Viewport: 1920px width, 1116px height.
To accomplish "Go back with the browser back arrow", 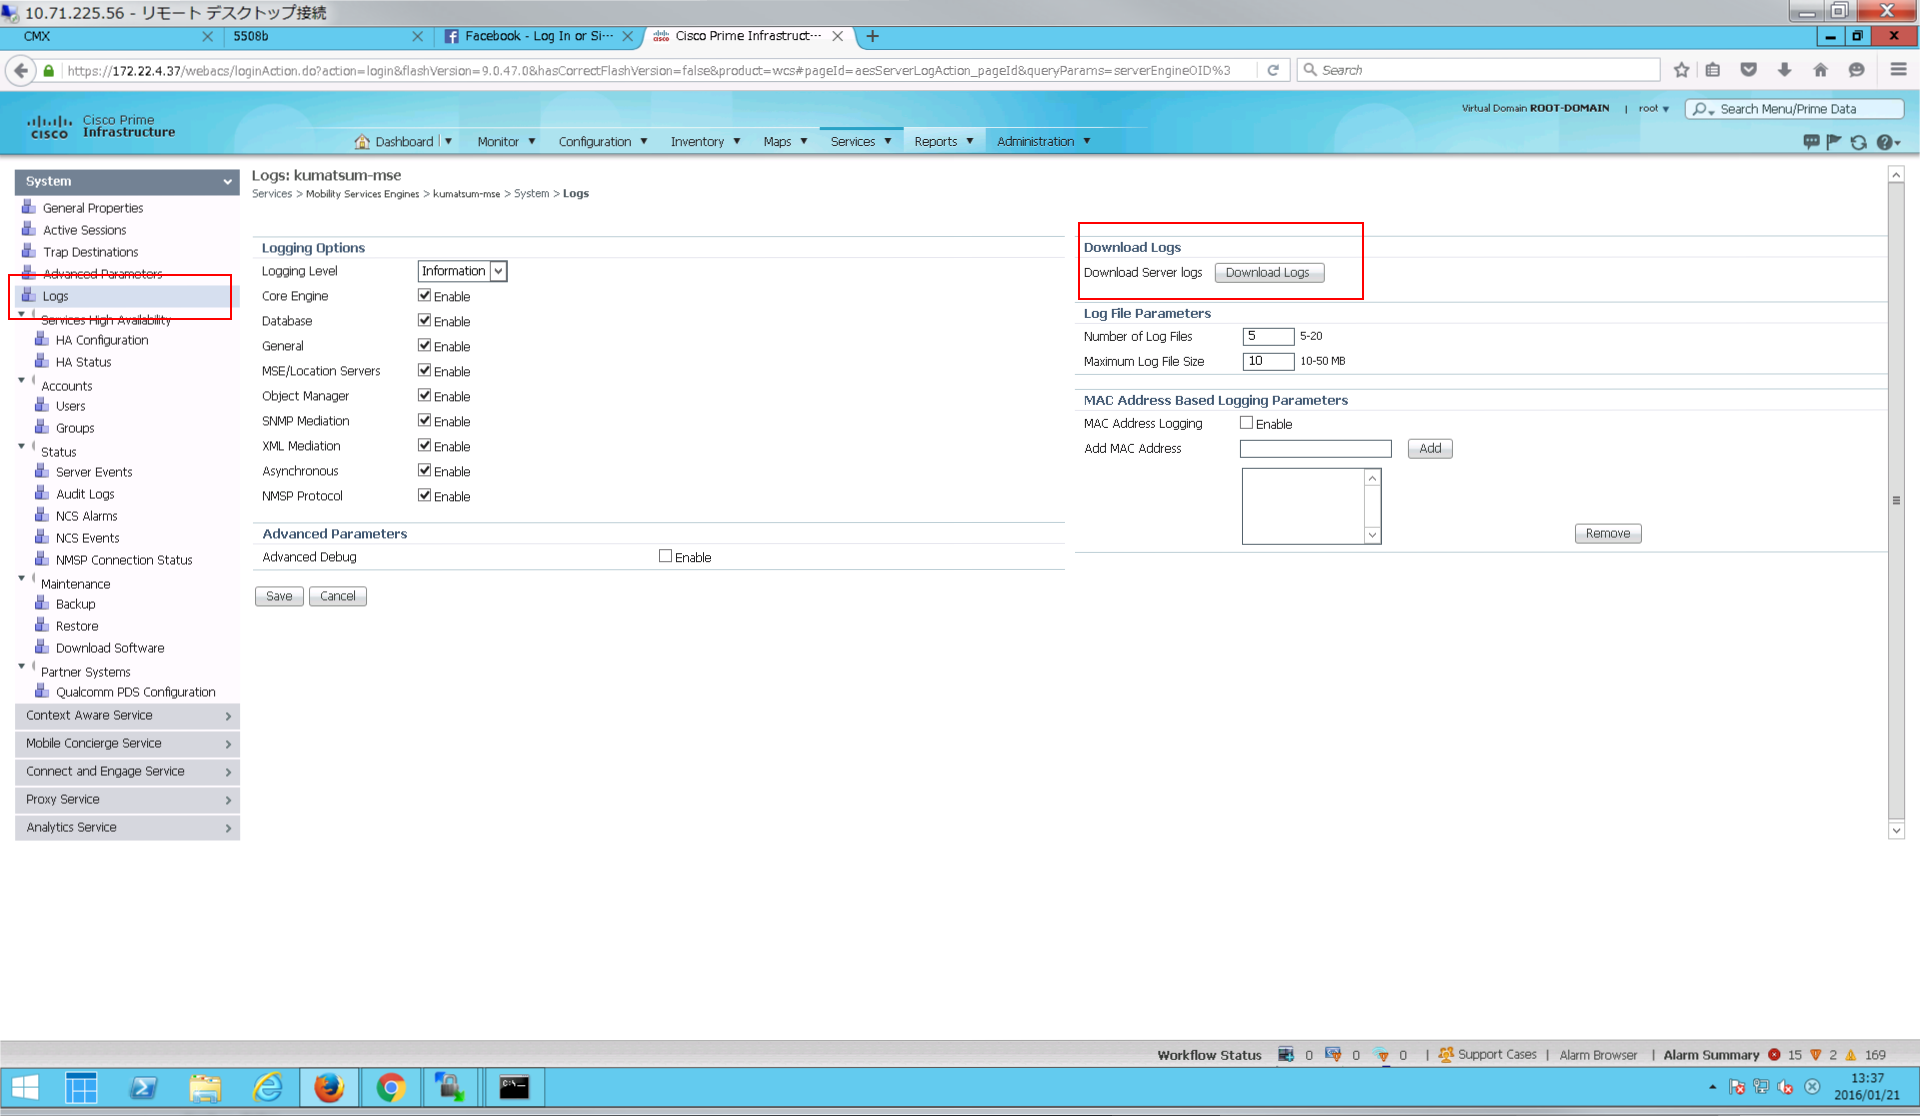I will coord(21,70).
